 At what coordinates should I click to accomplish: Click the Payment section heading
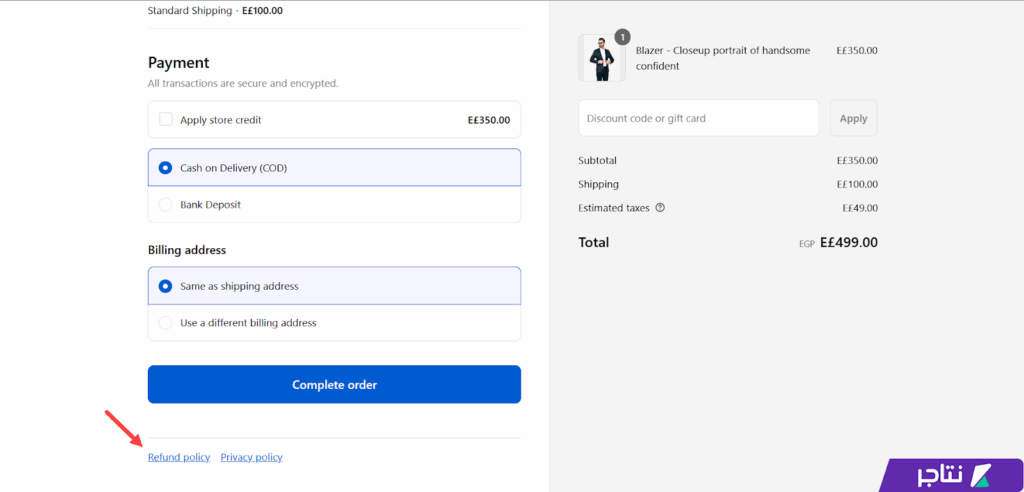point(179,62)
